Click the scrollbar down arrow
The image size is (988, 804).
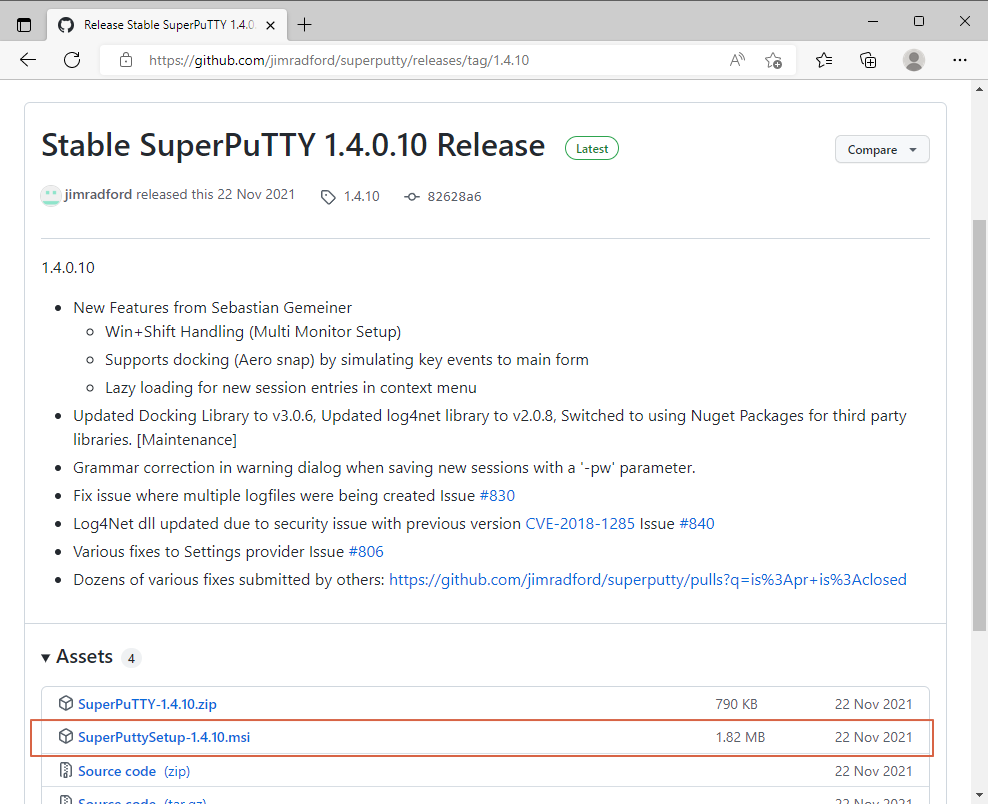(979, 795)
